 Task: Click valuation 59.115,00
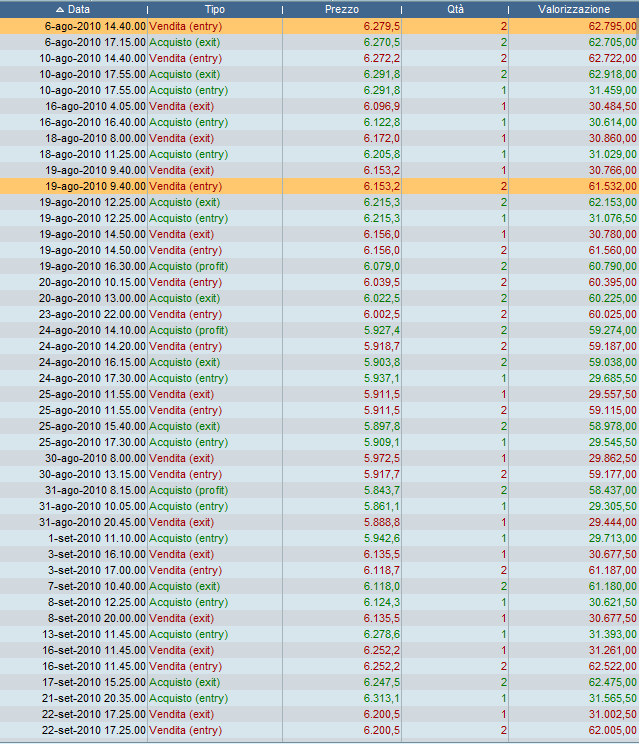pyautogui.click(x=612, y=410)
